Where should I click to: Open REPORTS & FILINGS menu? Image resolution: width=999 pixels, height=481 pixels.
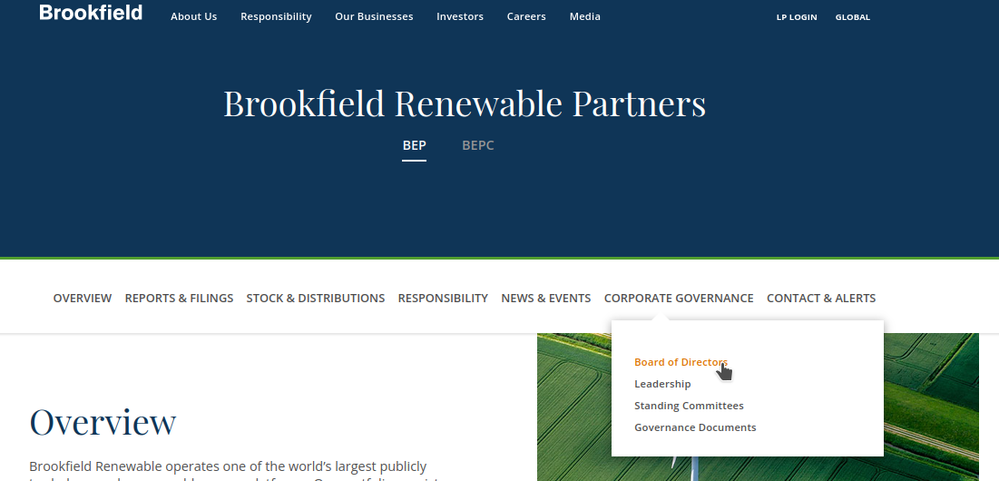[179, 298]
